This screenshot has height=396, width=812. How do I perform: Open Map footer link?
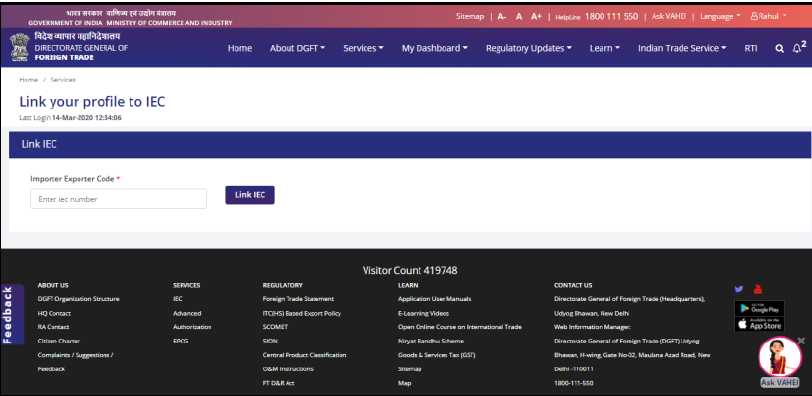click(x=404, y=384)
